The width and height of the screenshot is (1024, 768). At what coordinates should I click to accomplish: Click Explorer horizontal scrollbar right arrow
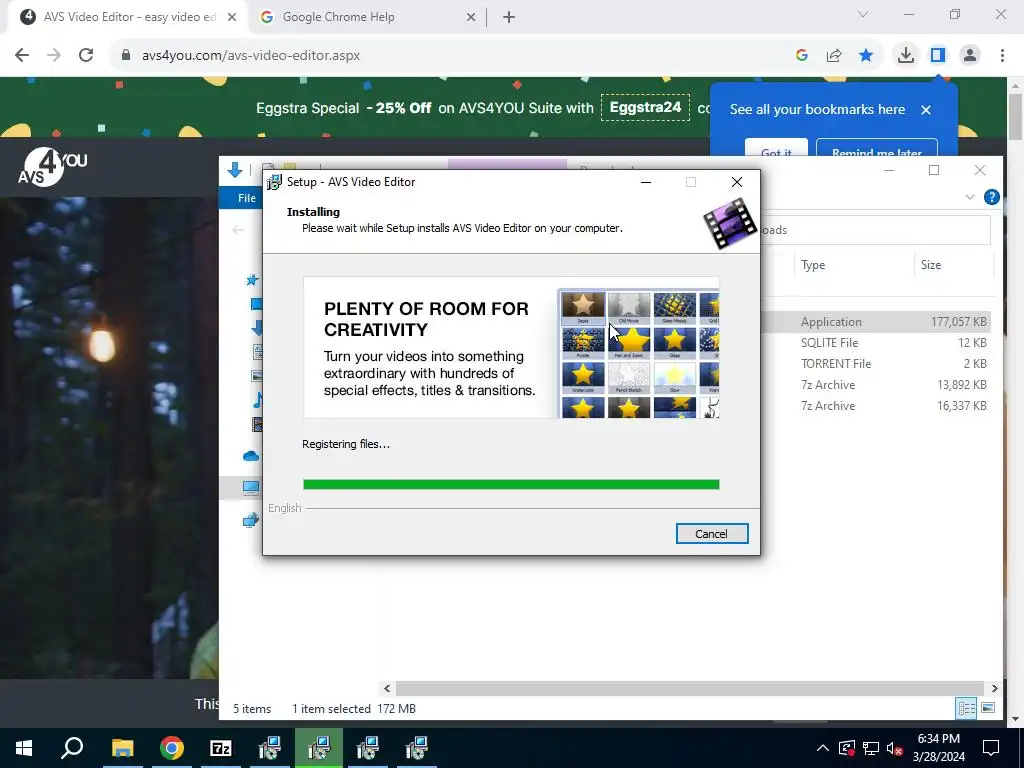pos(994,688)
